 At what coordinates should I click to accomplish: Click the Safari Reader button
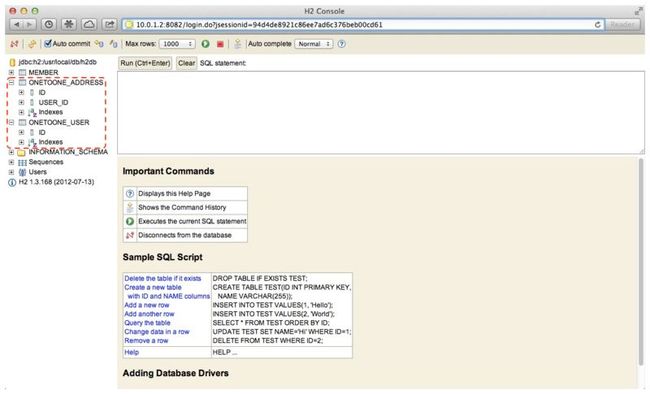(622, 24)
